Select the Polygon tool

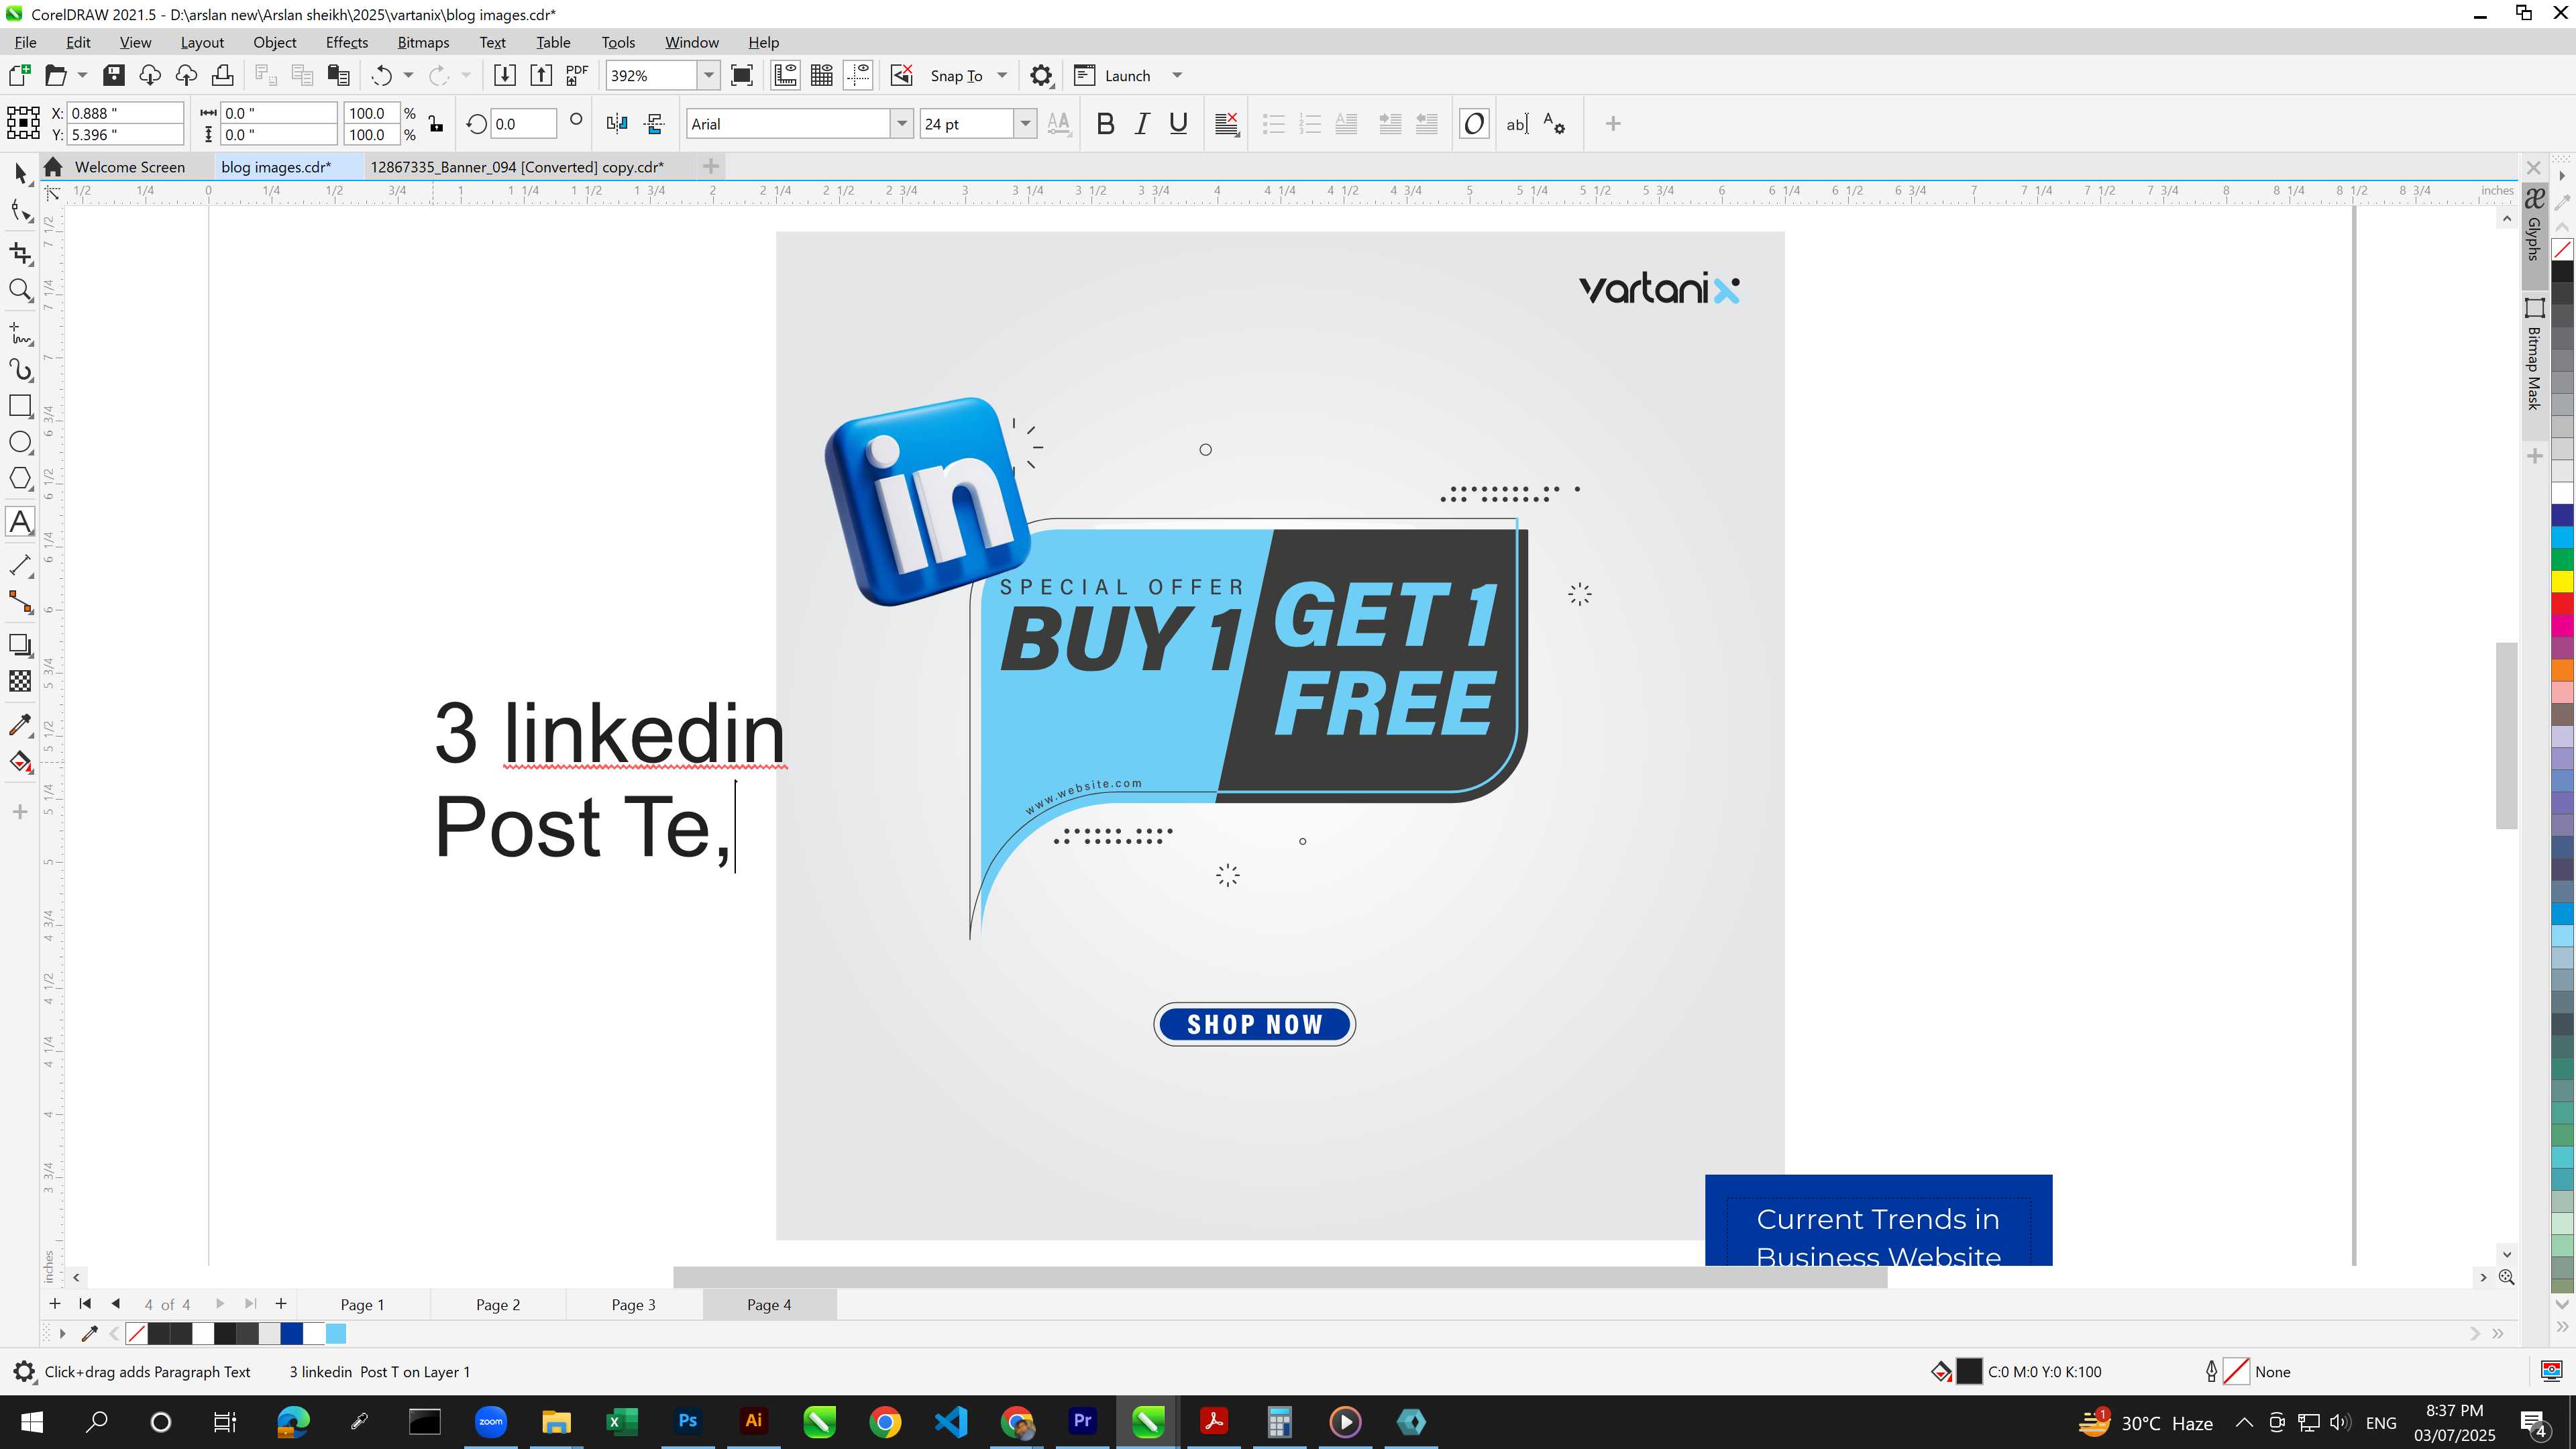21,479
